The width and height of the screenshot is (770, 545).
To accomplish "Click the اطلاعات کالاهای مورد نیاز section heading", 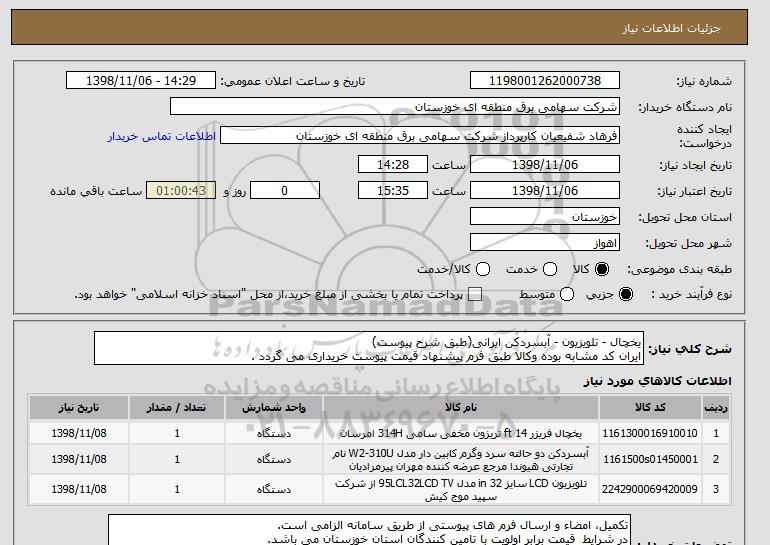I will point(658,381).
